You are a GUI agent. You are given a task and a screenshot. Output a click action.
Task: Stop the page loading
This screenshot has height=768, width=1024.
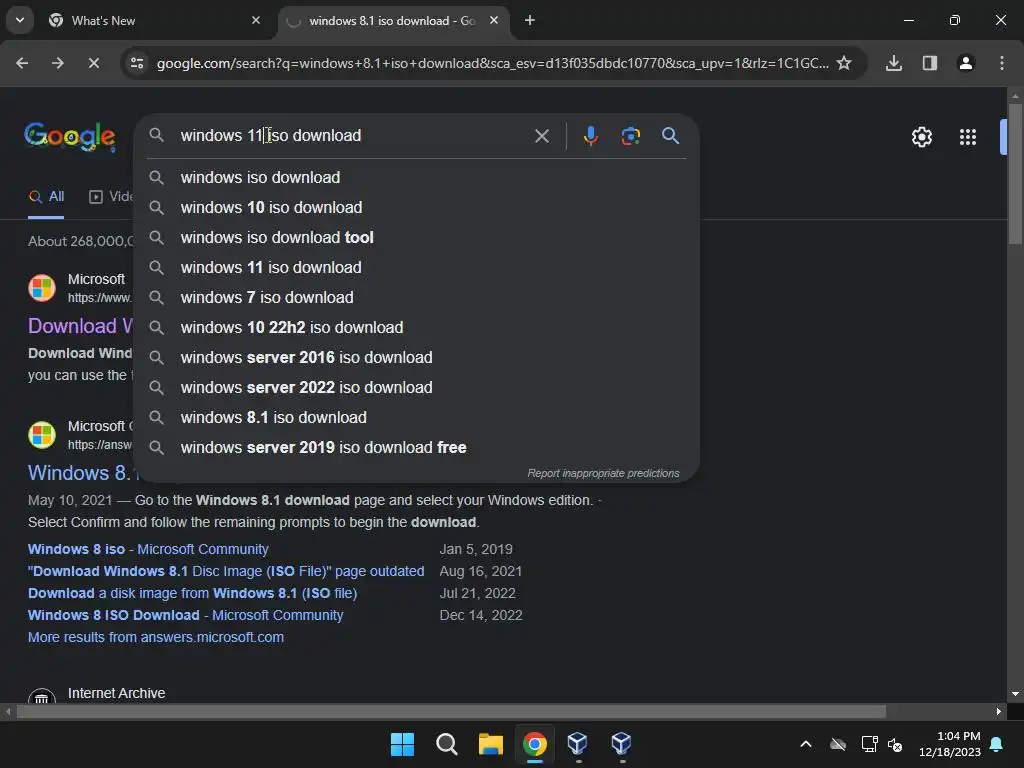pyautogui.click(x=94, y=63)
